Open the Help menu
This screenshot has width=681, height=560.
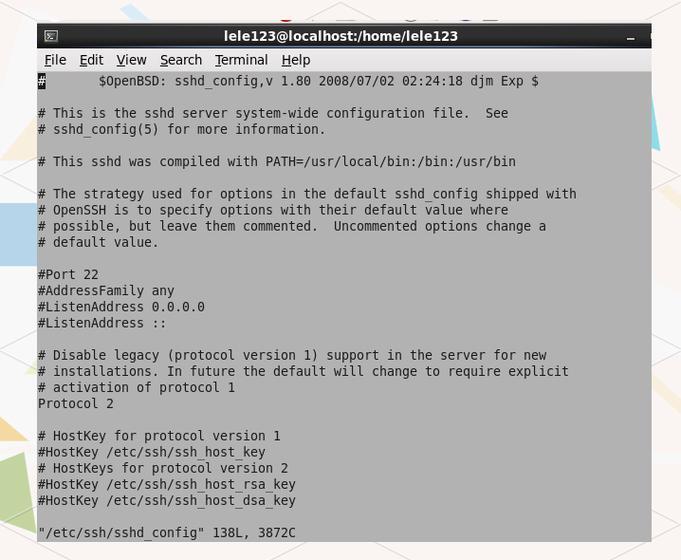(x=296, y=60)
